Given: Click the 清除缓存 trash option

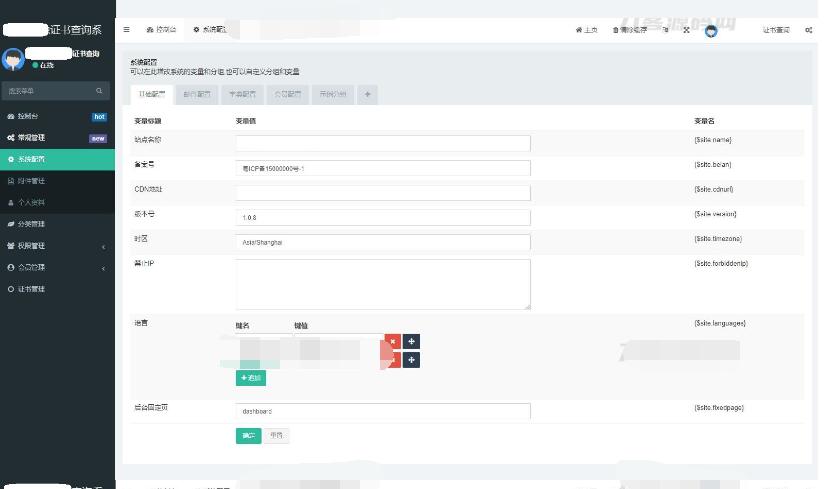Looking at the screenshot, I should click(630, 30).
